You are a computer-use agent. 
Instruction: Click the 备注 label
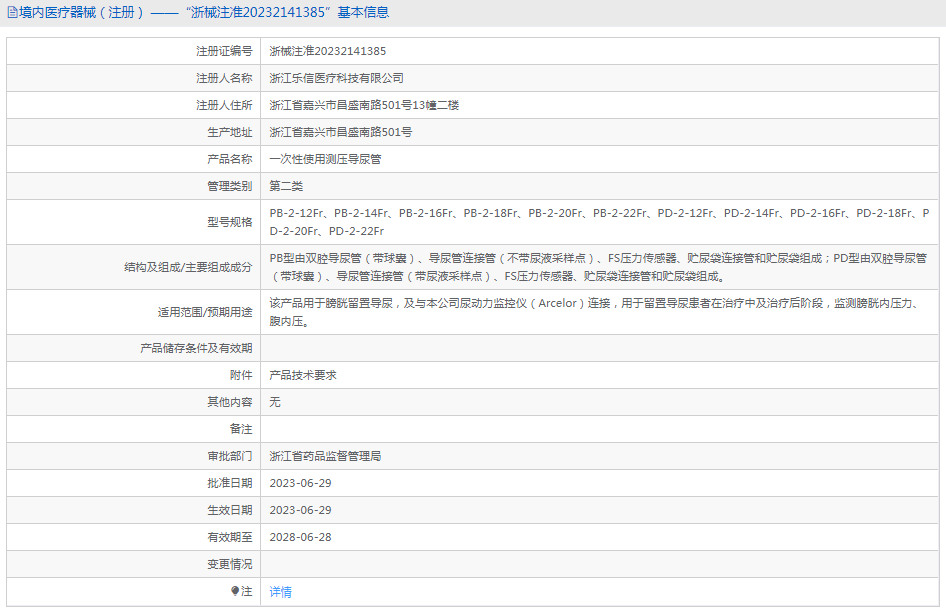pos(241,429)
